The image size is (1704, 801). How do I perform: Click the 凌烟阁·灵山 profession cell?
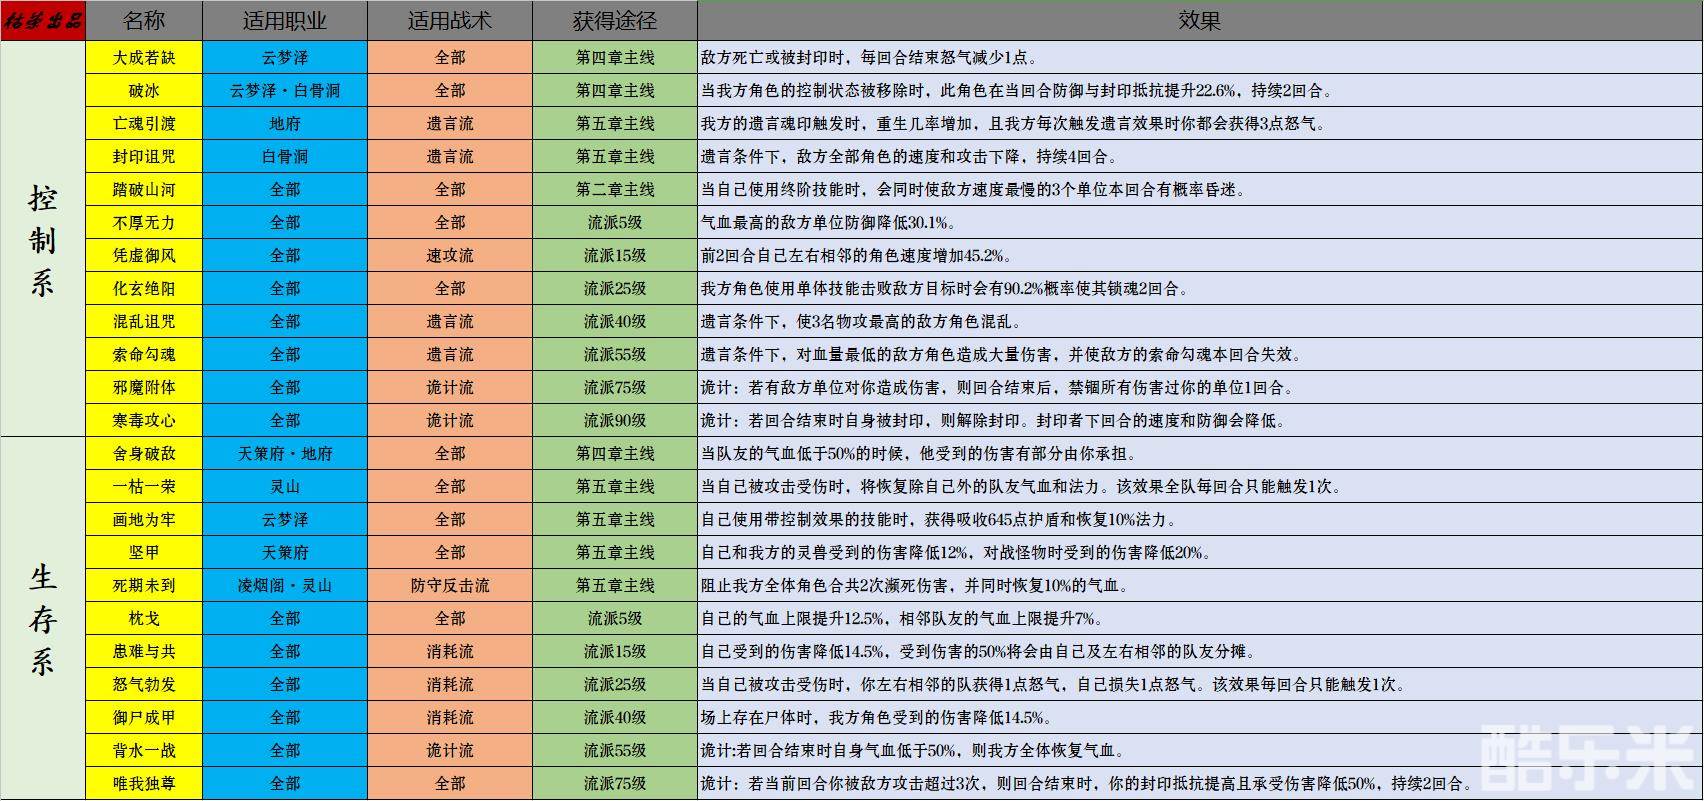pyautogui.click(x=284, y=586)
